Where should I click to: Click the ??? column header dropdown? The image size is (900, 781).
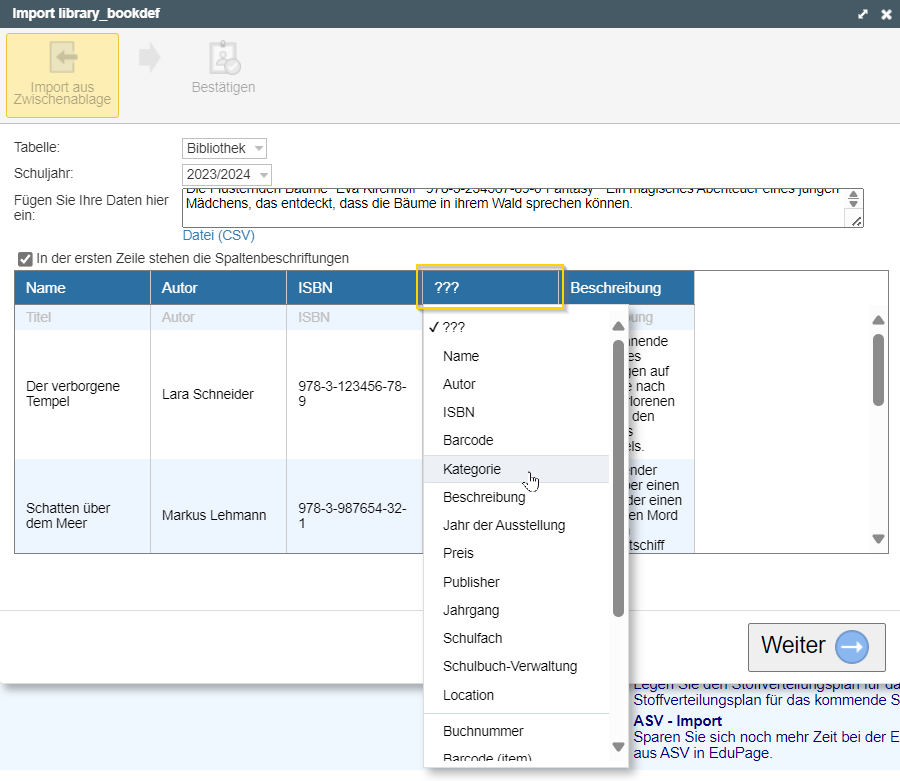point(490,287)
